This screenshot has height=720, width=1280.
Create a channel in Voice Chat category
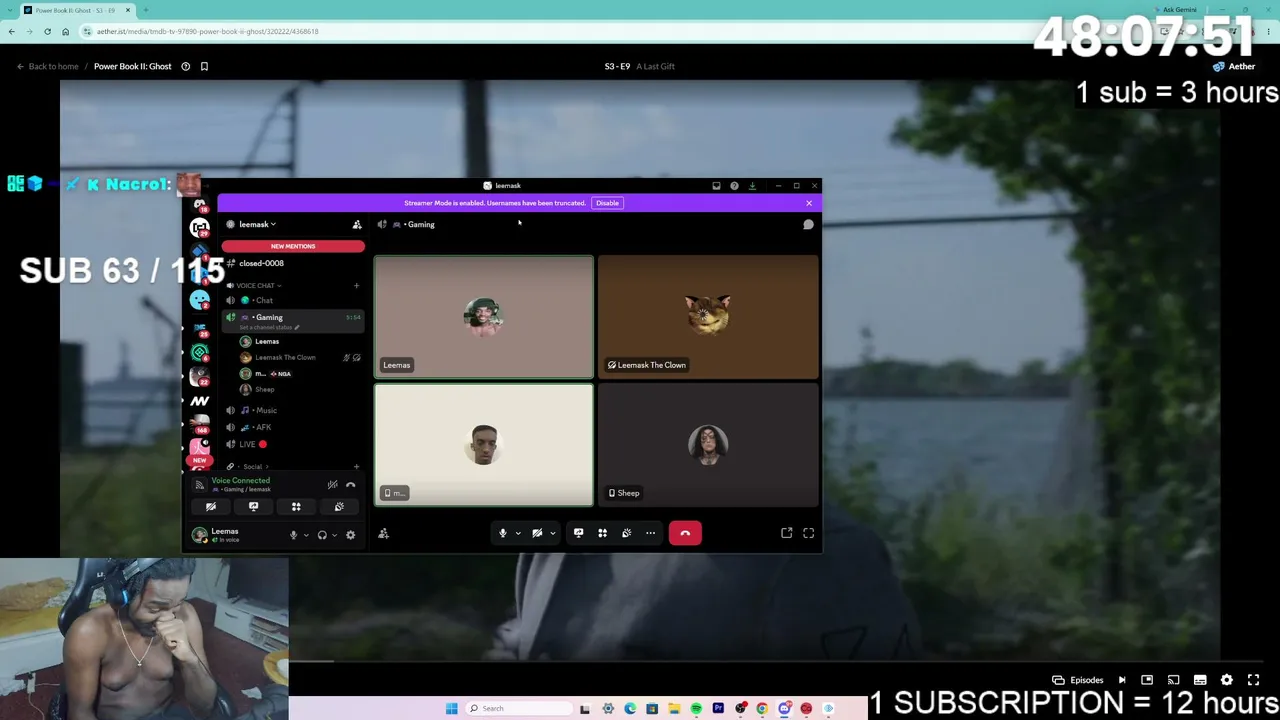point(356,286)
